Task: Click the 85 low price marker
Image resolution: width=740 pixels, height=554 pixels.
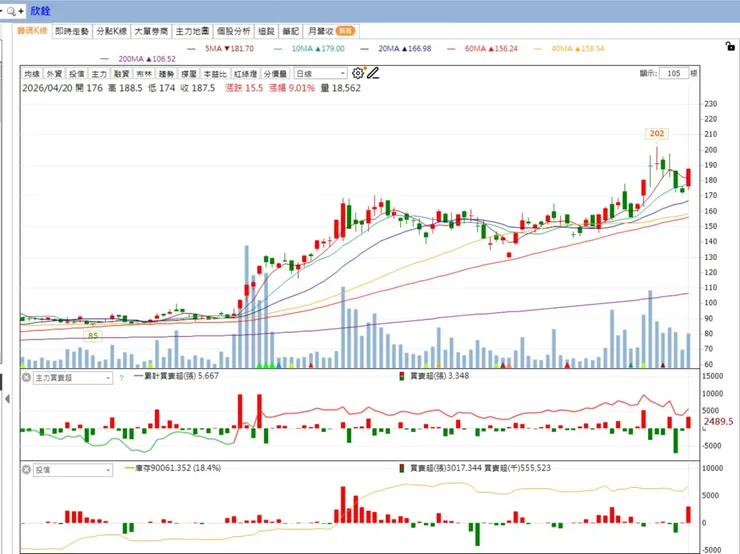Action: coord(93,336)
